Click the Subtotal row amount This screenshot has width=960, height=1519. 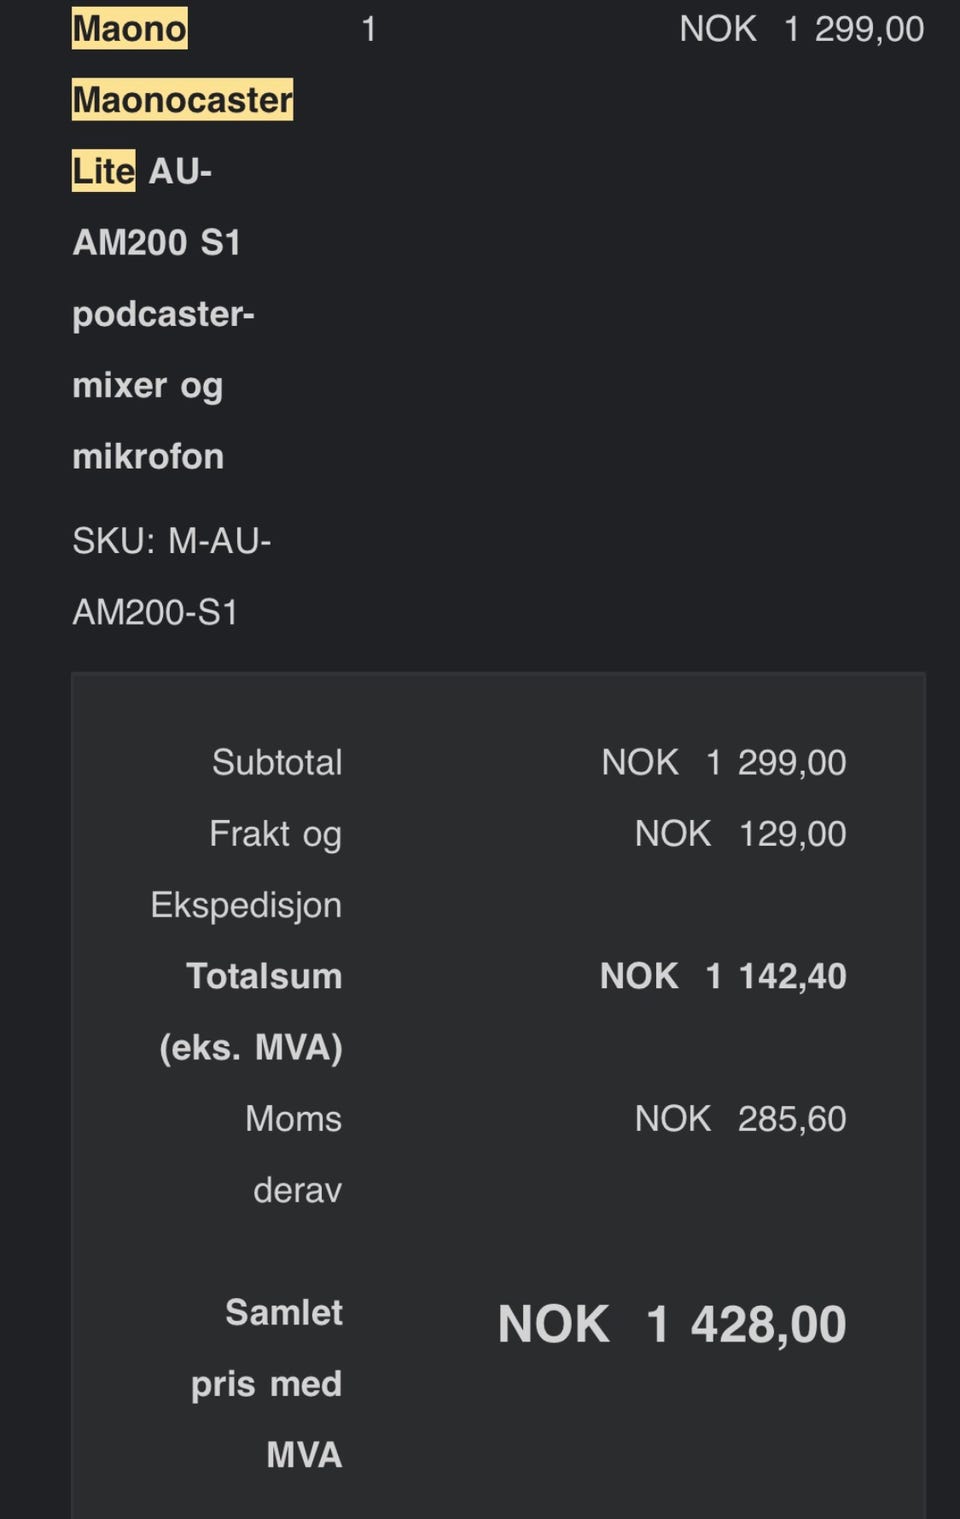pos(723,763)
